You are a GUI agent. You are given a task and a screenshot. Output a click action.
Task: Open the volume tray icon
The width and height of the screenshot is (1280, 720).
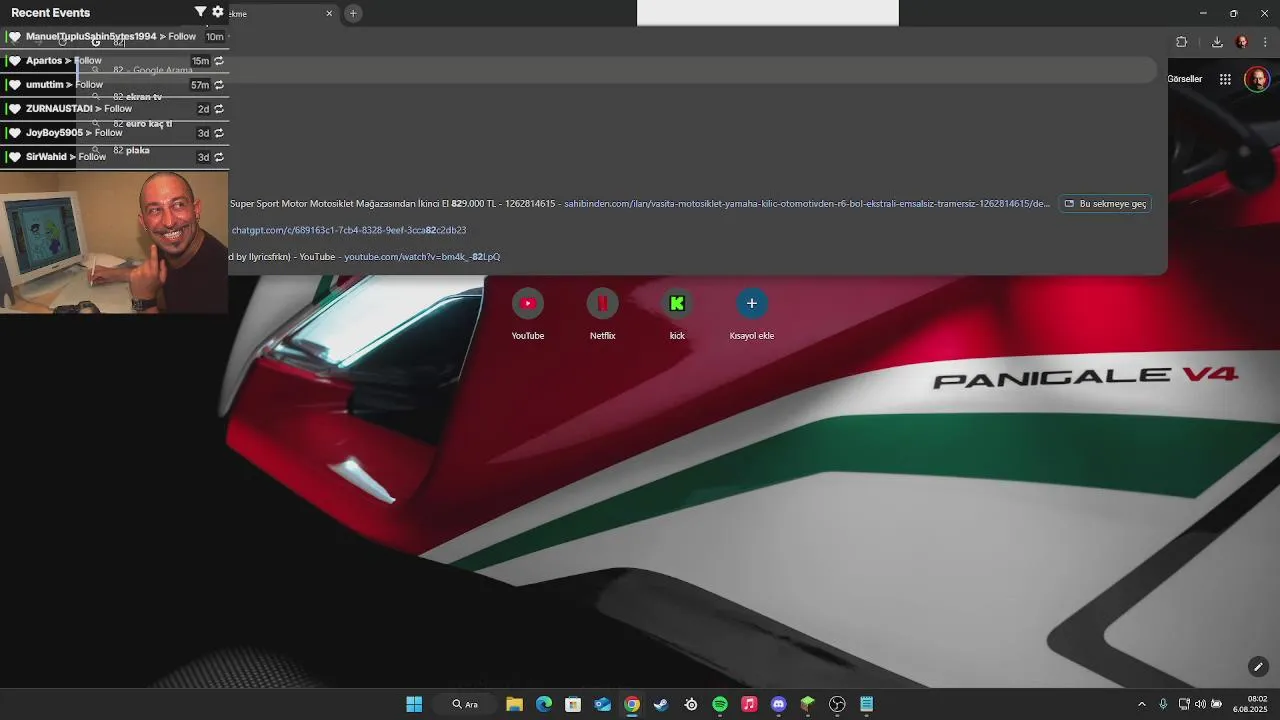tap(1200, 704)
